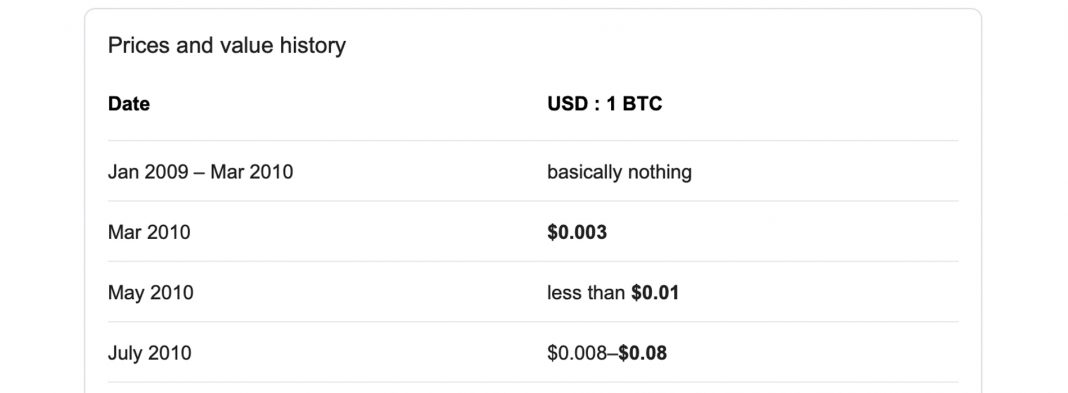
Task: Click the 'Prices and value history' heading
Action: pos(227,46)
